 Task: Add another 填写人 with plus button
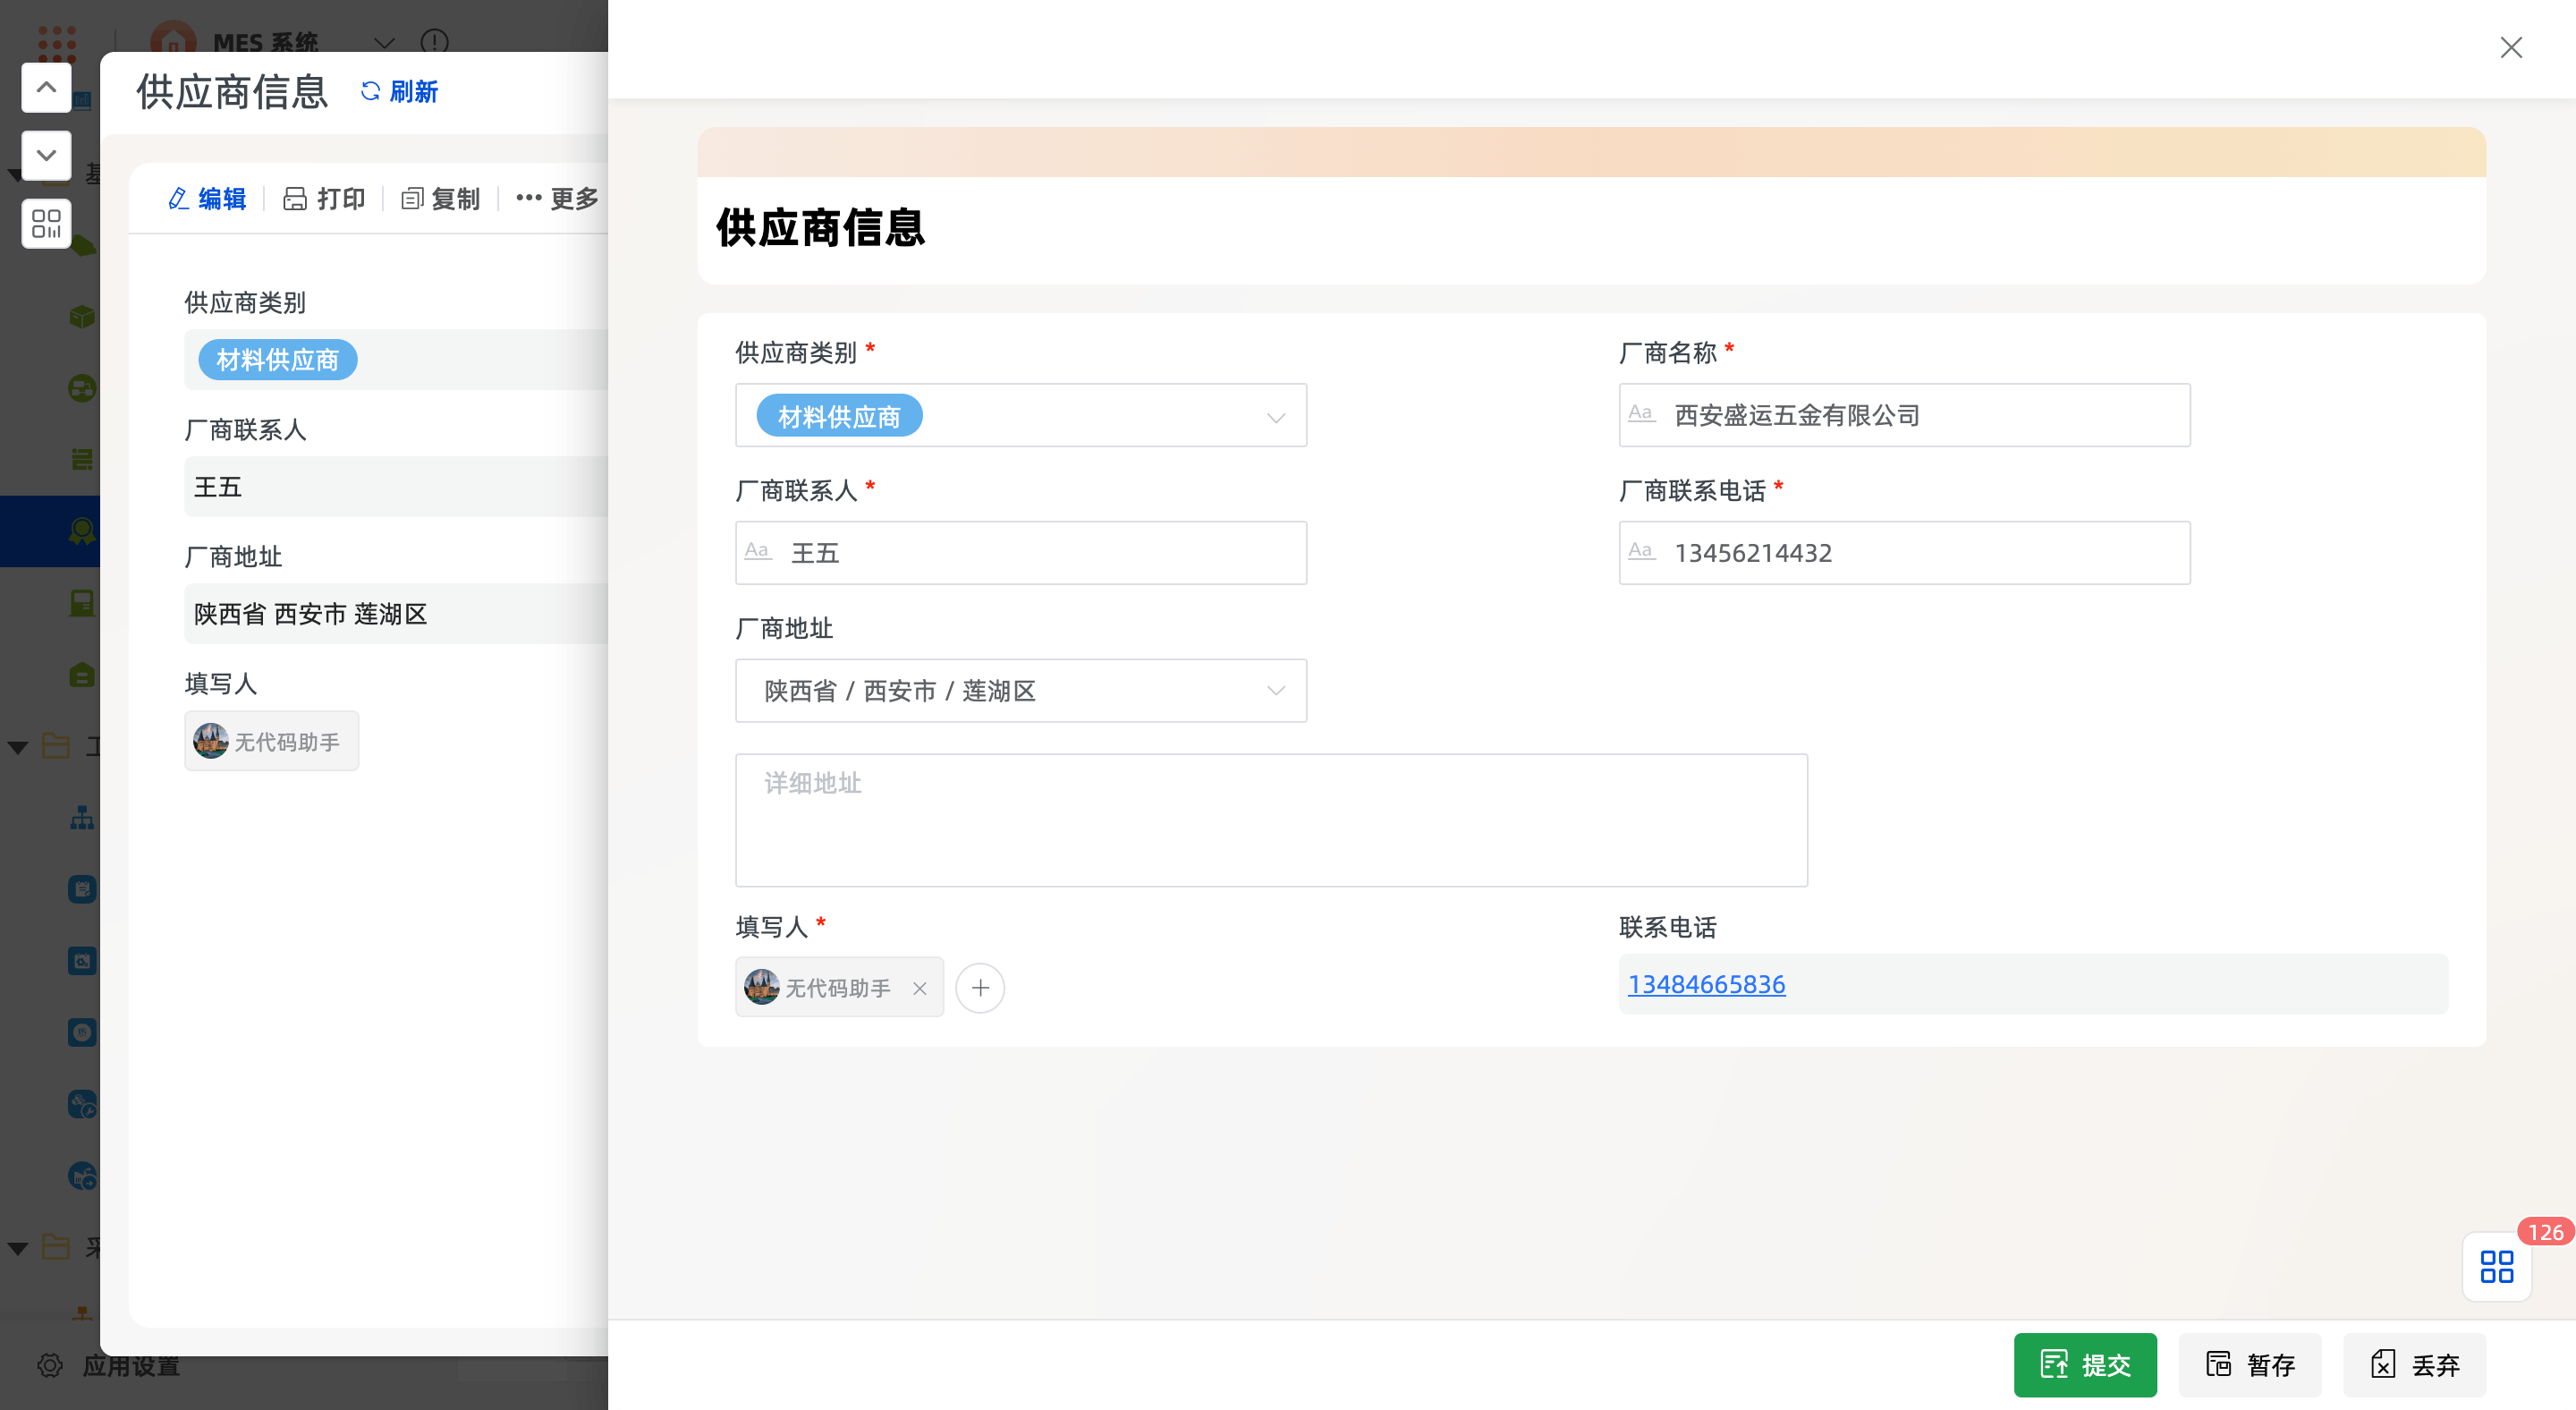tap(980, 987)
